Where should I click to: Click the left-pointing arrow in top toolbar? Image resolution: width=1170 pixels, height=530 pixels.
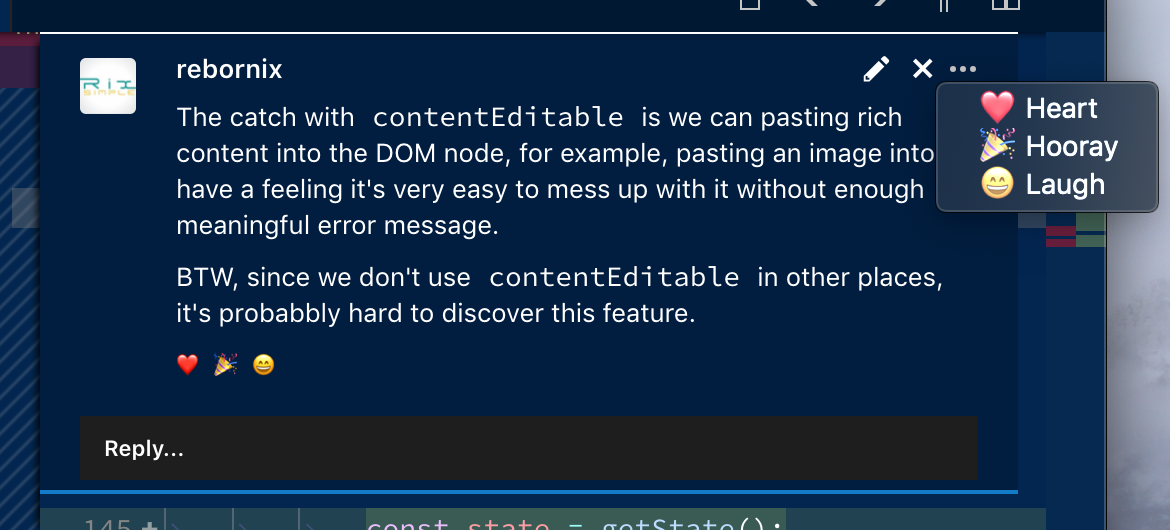pos(812,4)
